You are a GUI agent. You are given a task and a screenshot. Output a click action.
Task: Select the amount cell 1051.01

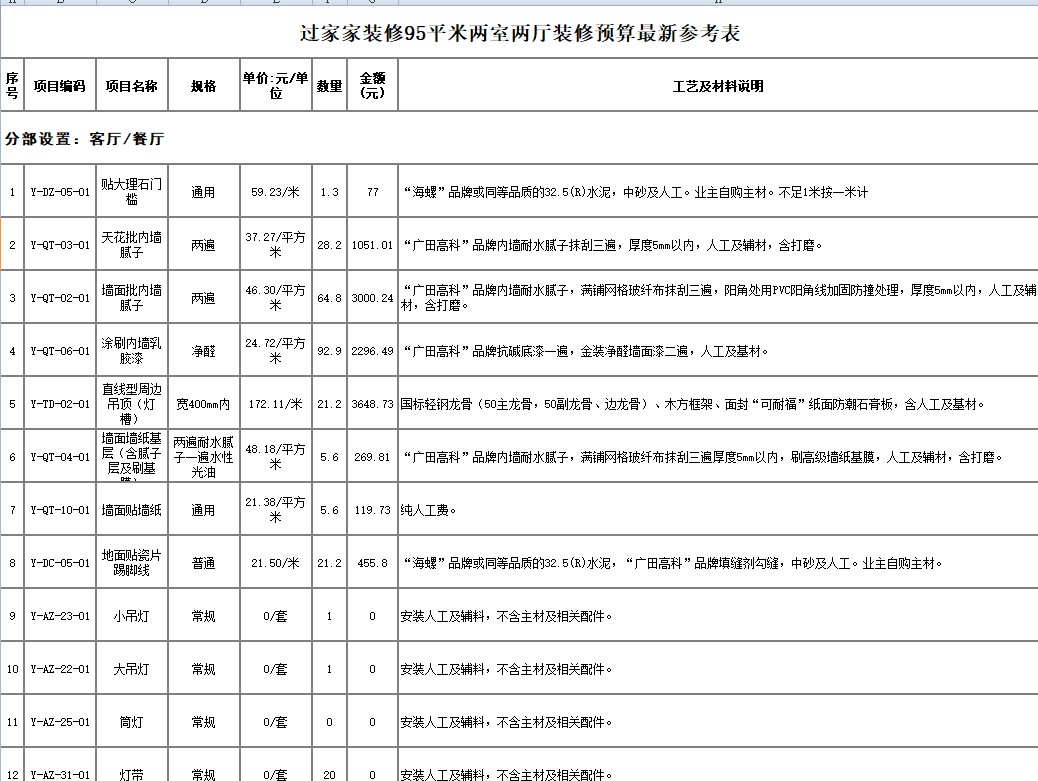(372, 245)
